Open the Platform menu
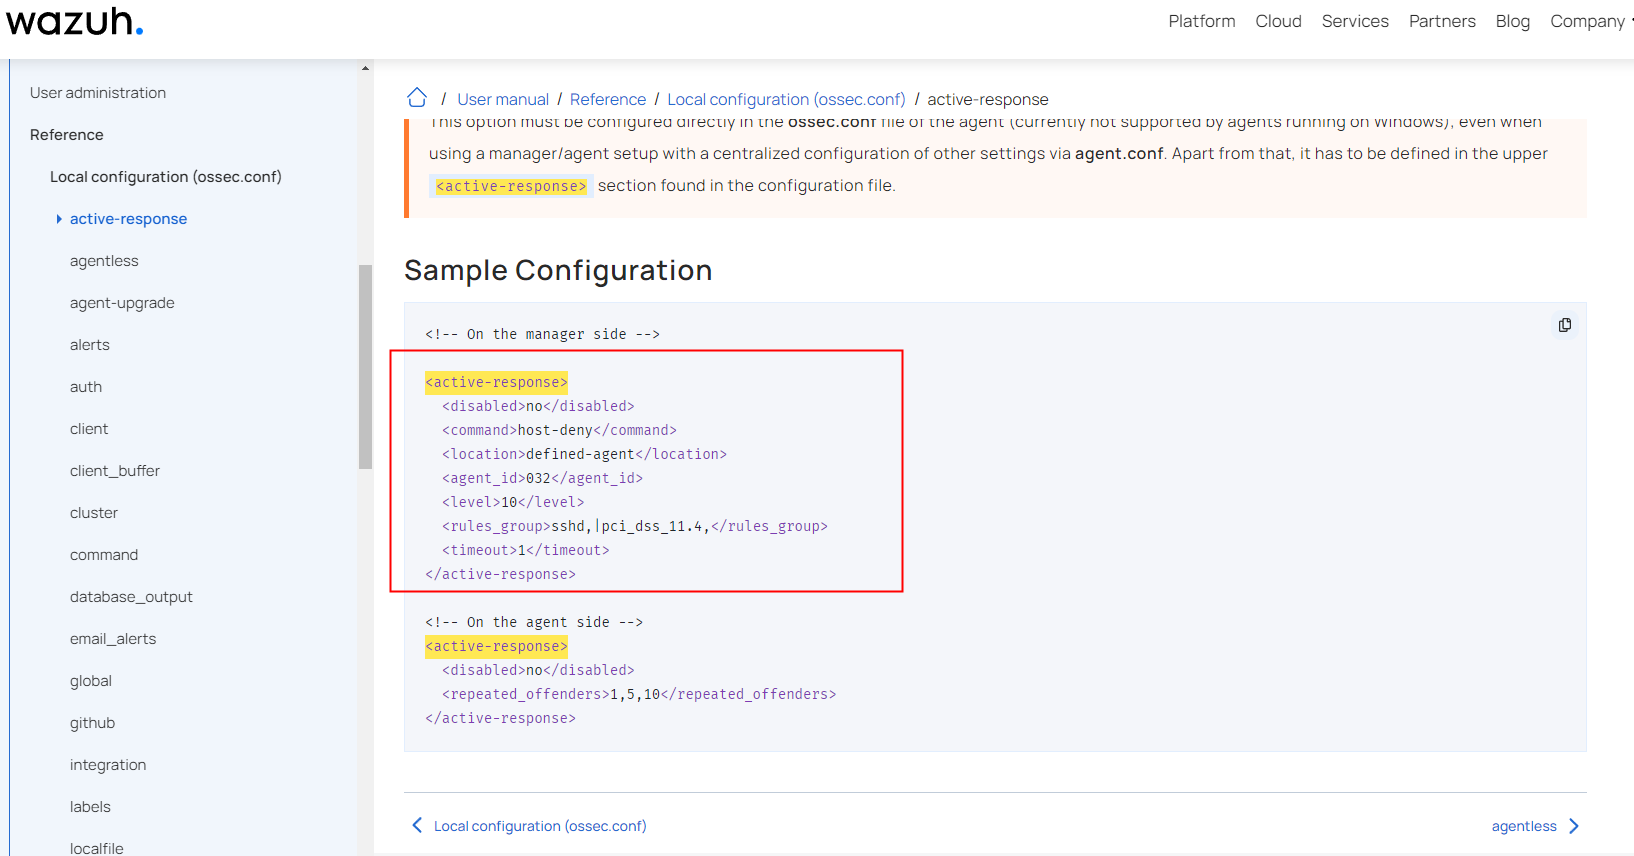Viewport: 1634px width, 856px height. [x=1202, y=21]
